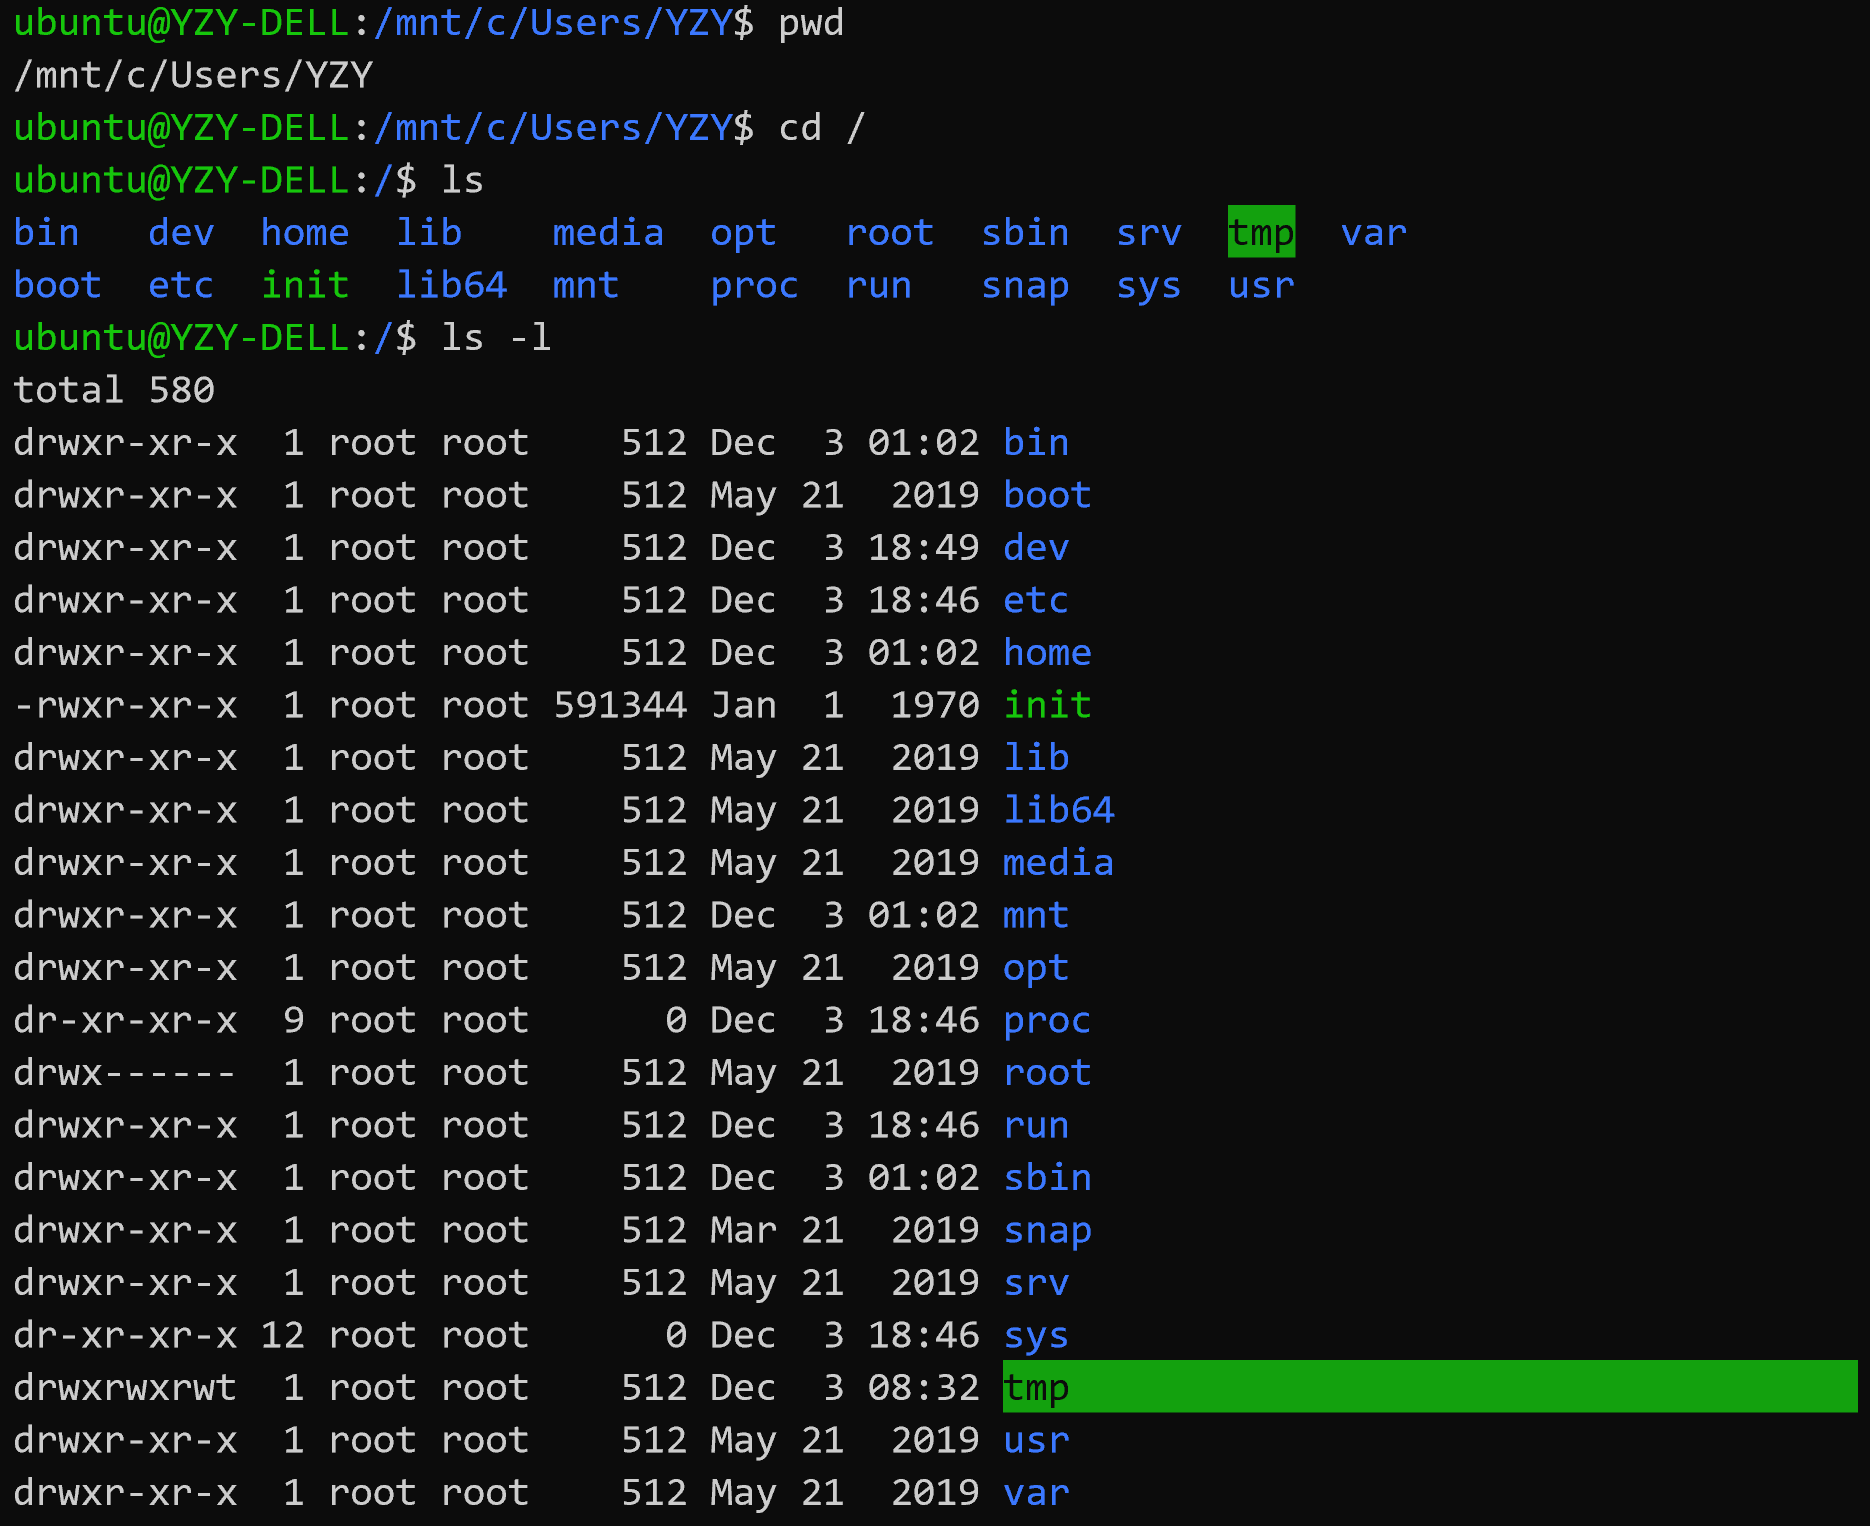Click time '08:32' in tmp row

point(923,1388)
